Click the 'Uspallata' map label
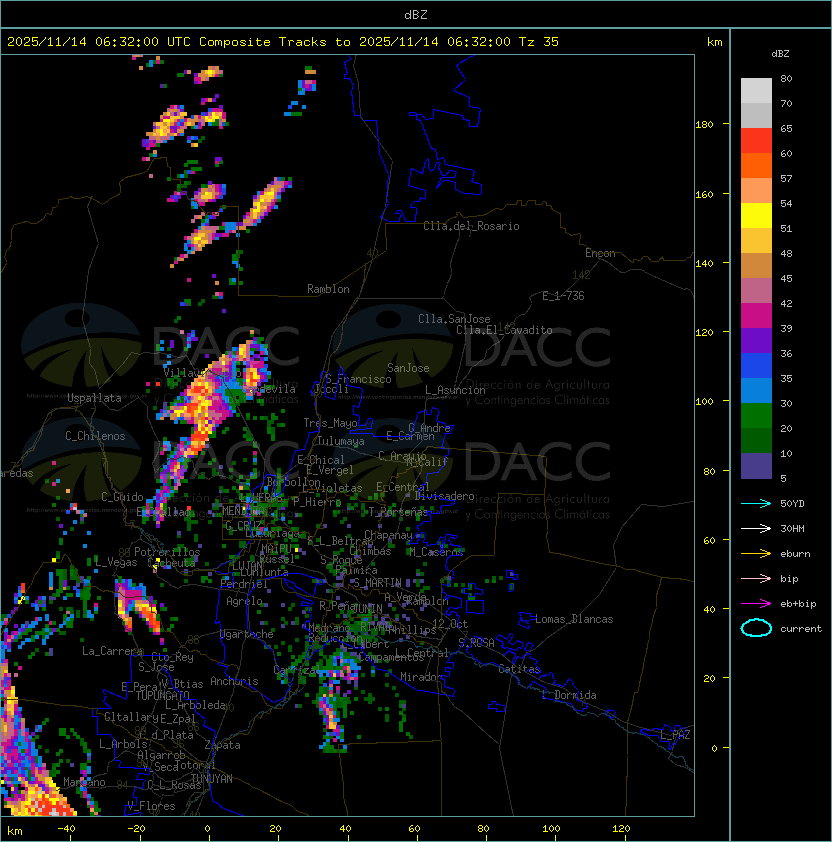This screenshot has height=842, width=832. coord(95,398)
